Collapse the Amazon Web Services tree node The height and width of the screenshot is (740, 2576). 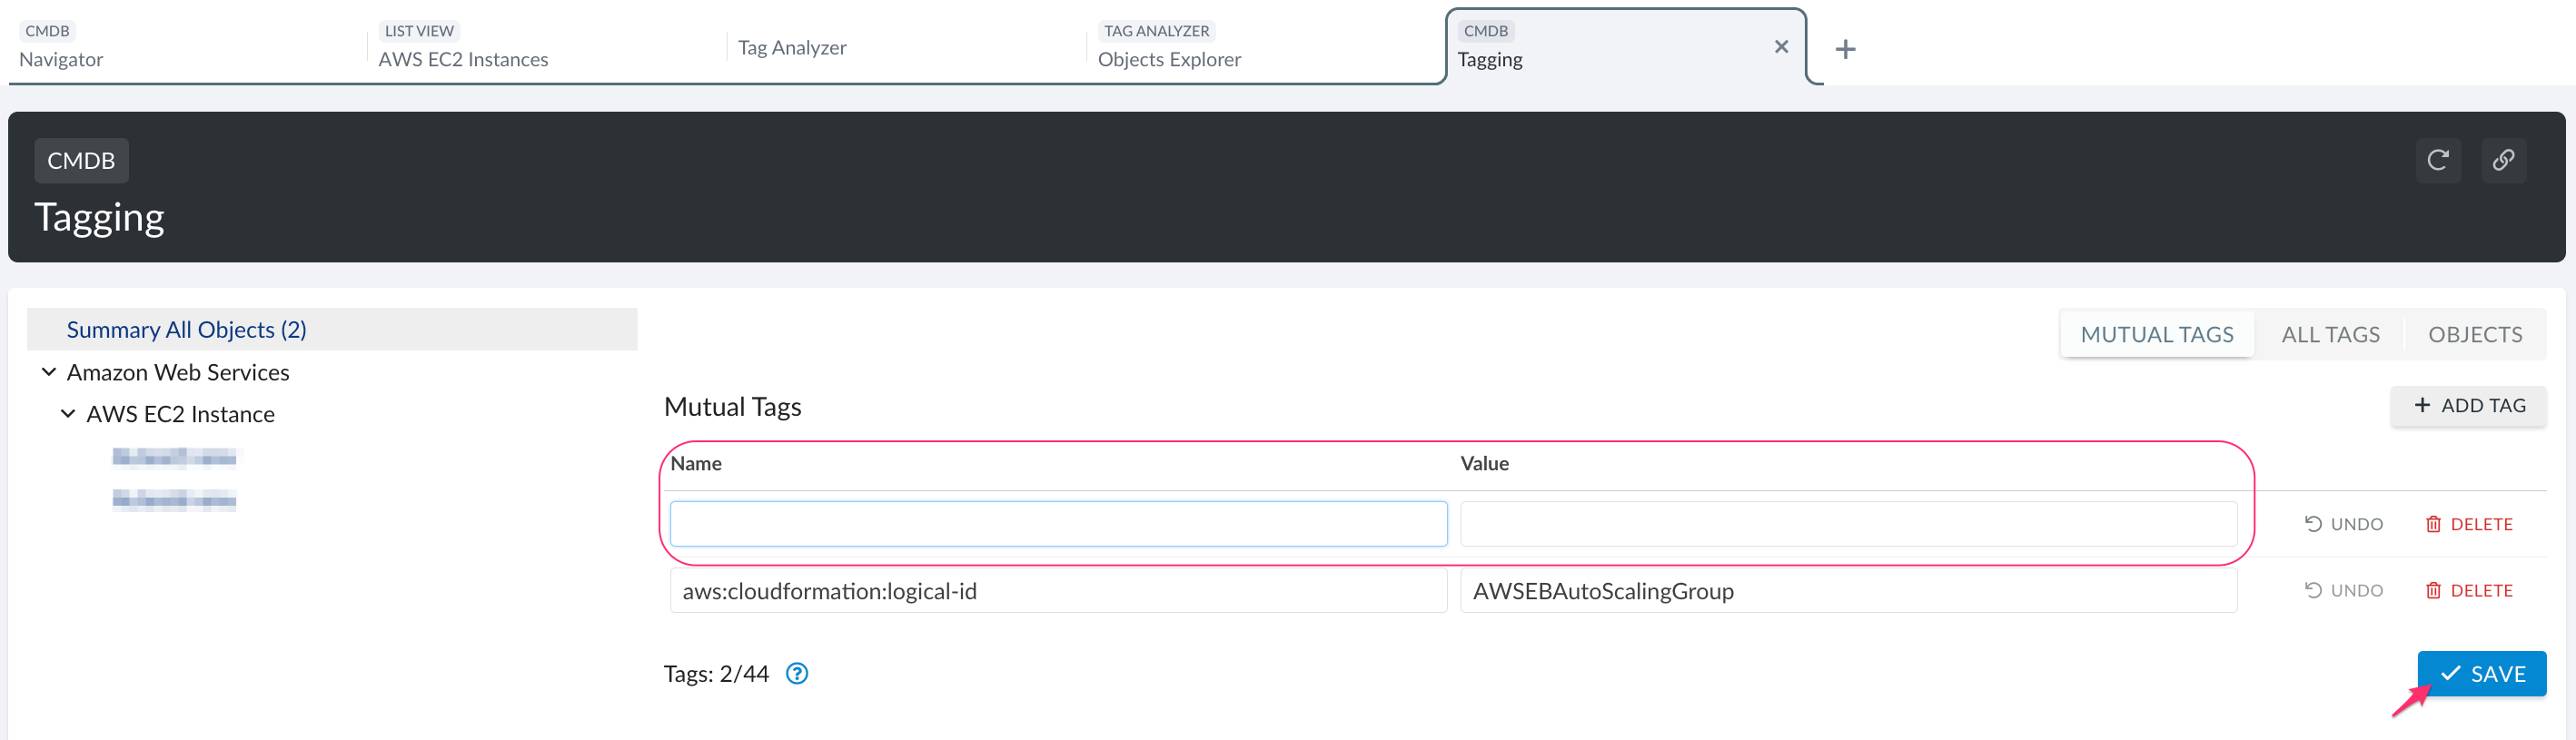48,372
